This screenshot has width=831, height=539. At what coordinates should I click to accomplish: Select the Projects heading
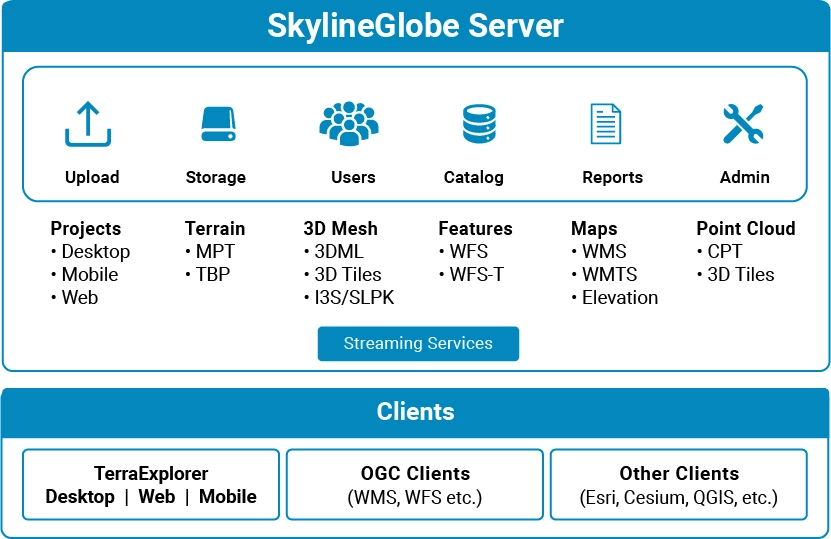86,228
